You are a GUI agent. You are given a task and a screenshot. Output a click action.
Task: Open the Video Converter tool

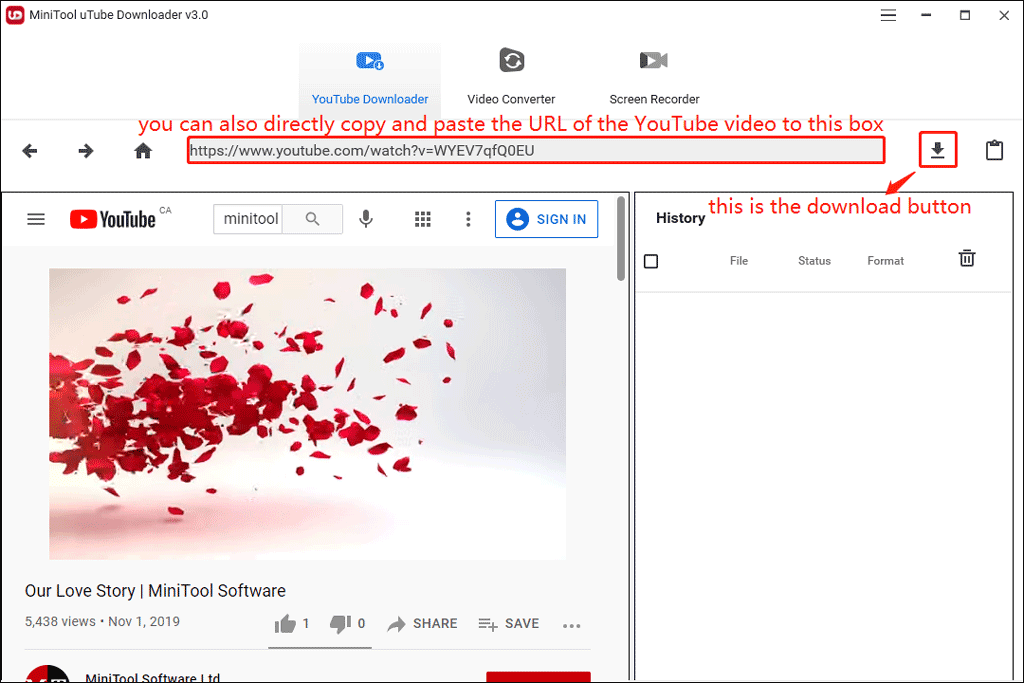coord(511,75)
